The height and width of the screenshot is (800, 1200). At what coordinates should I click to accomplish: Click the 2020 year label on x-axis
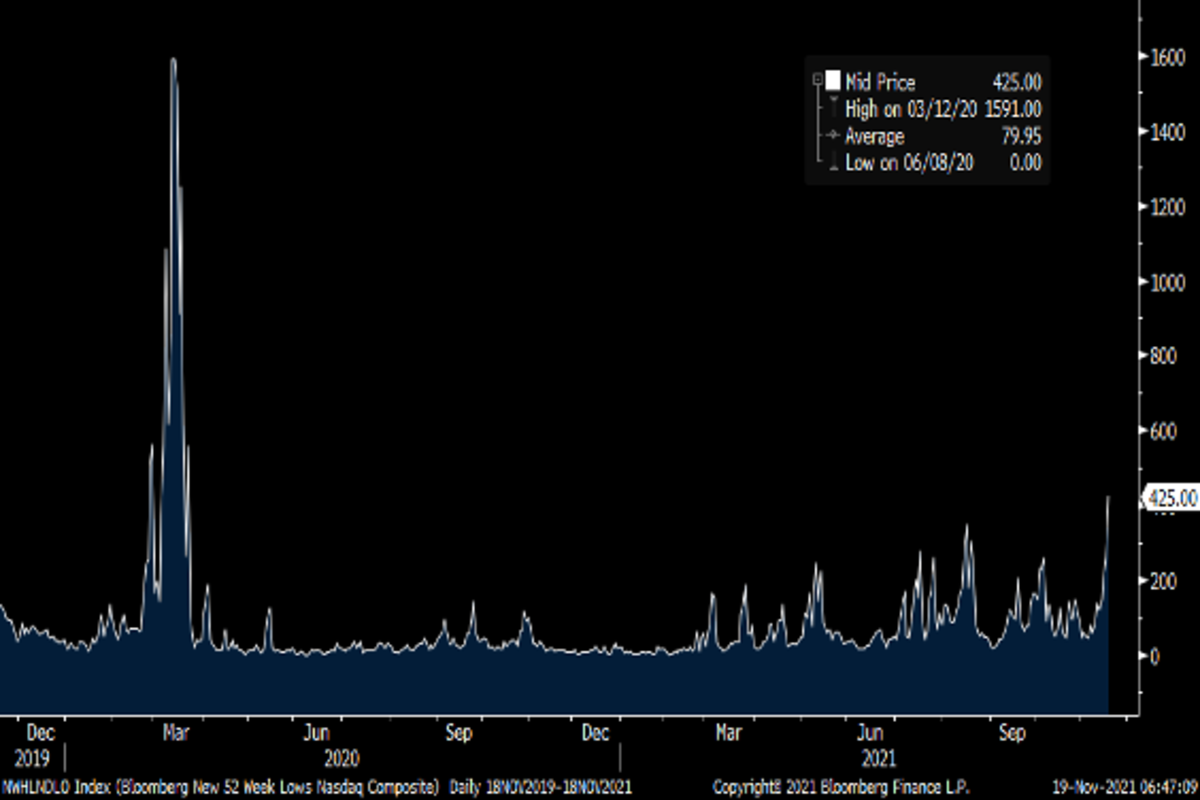(341, 759)
